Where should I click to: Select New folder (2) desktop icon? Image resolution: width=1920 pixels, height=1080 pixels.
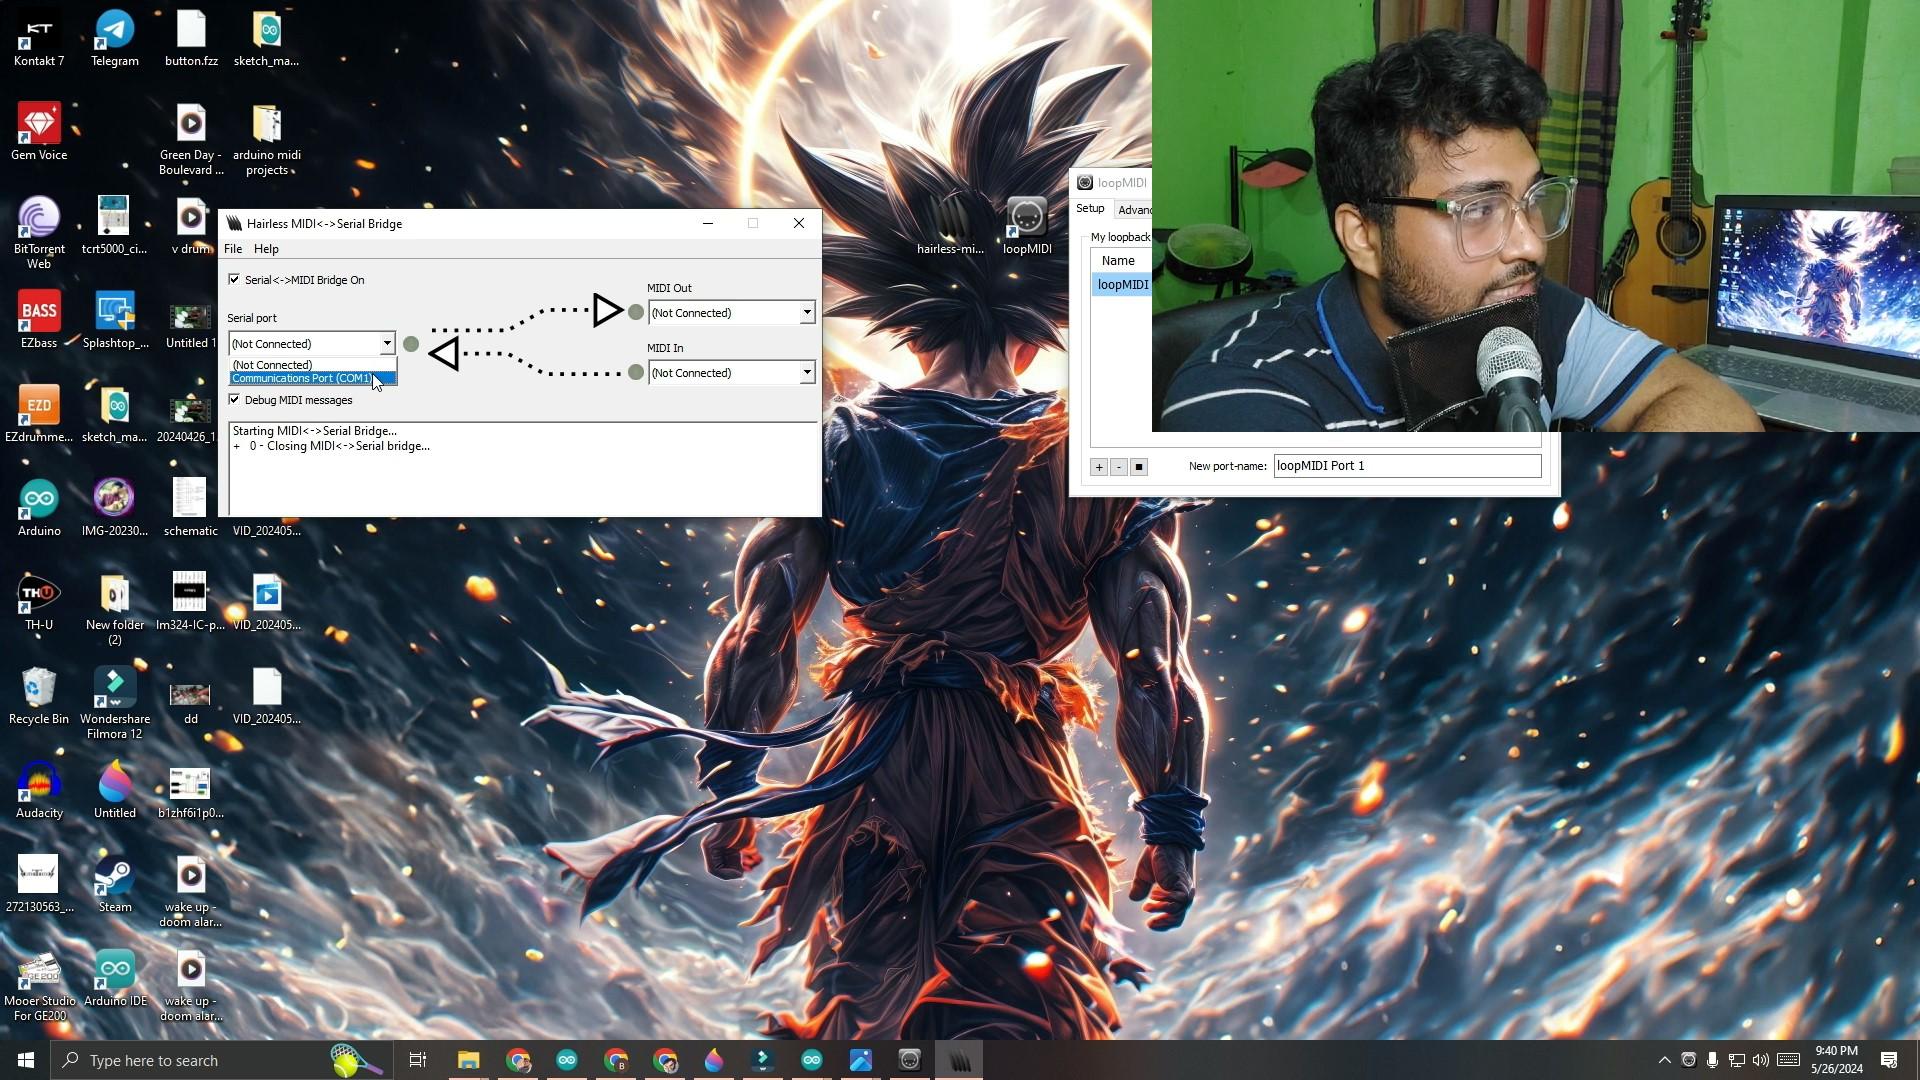coord(115,610)
